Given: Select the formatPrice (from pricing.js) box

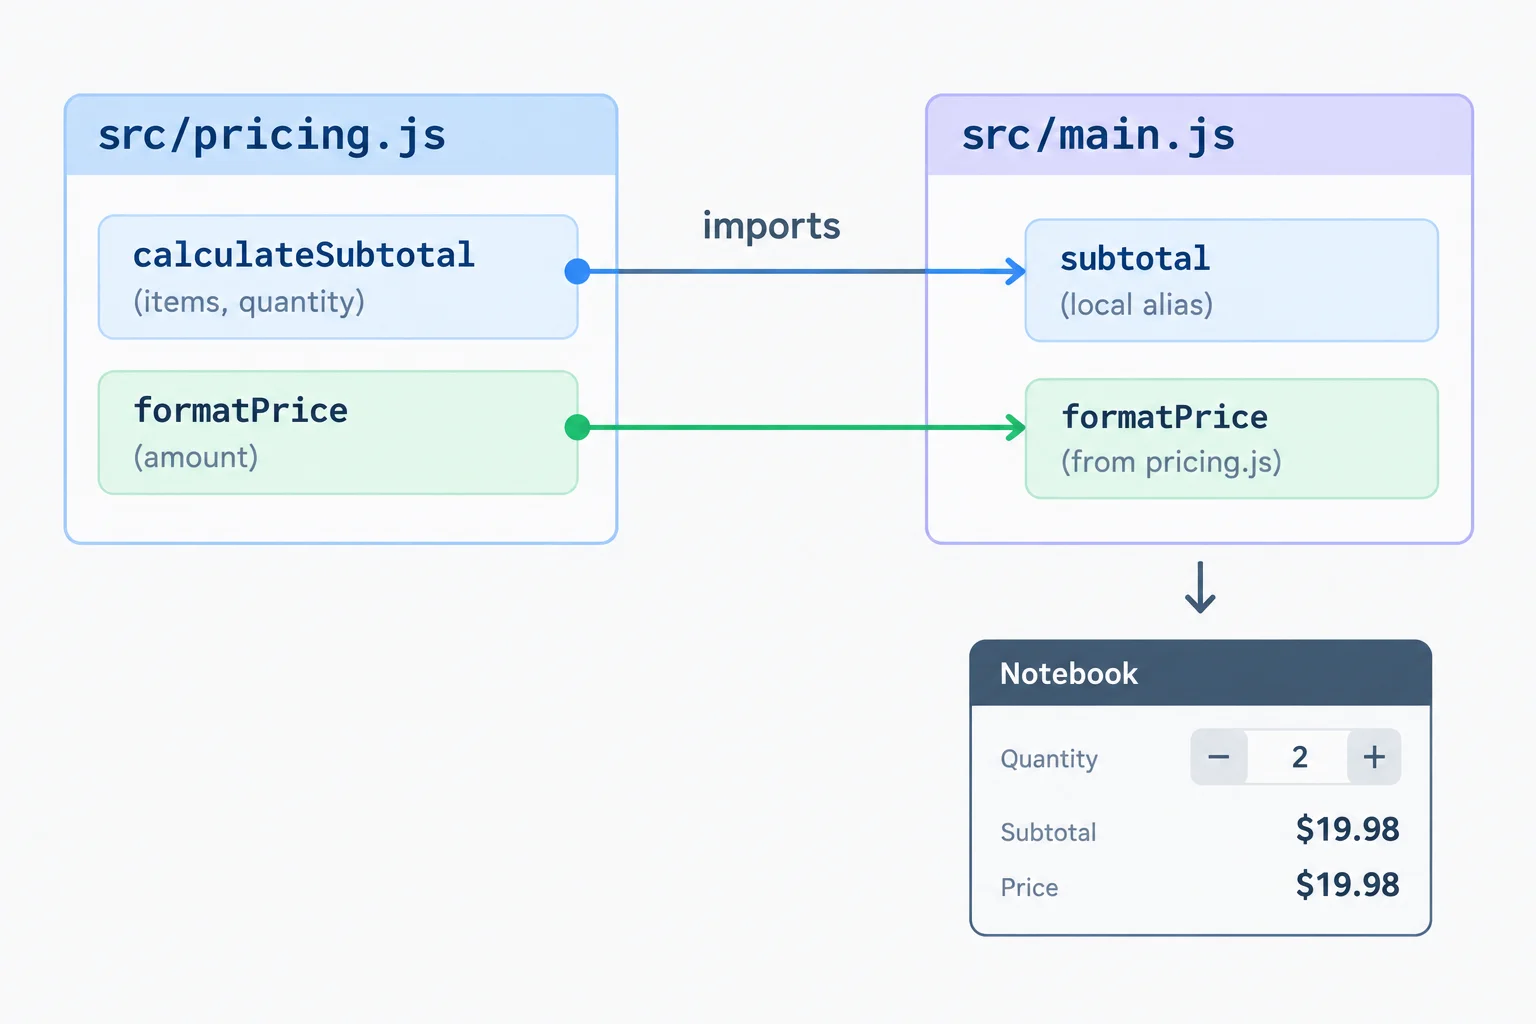Looking at the screenshot, I should pyautogui.click(x=1231, y=438).
